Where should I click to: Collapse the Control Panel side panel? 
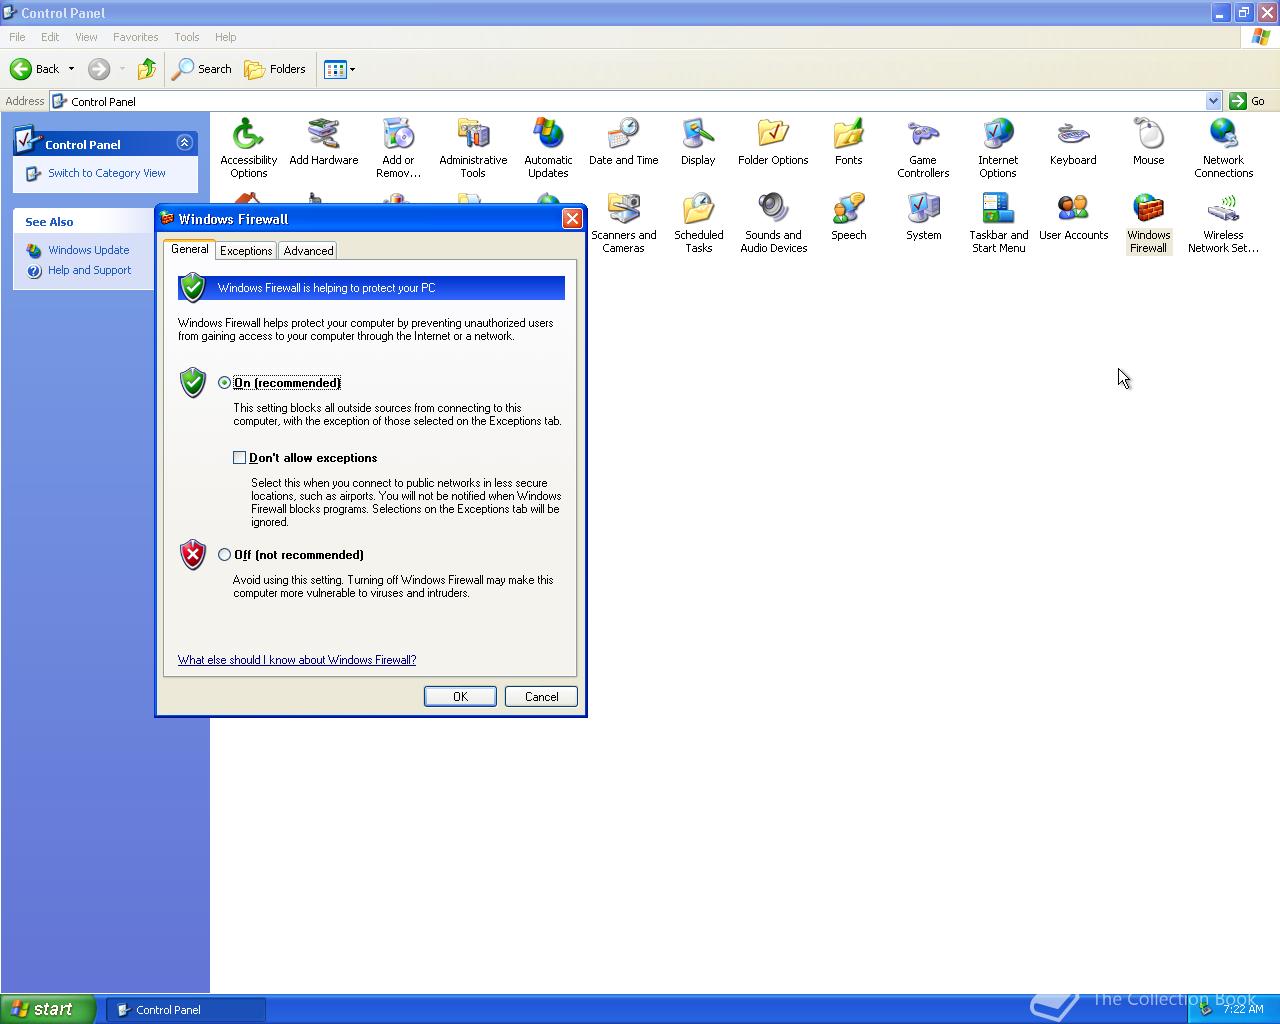coord(184,143)
